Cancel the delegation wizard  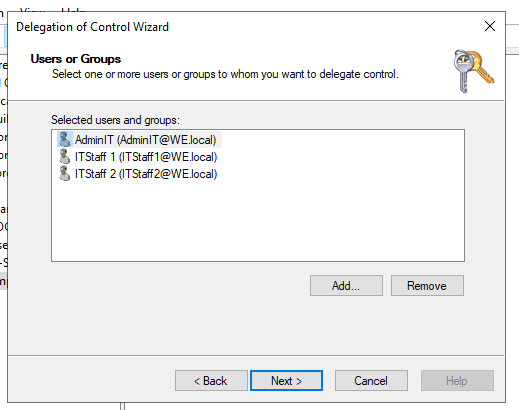(x=371, y=381)
